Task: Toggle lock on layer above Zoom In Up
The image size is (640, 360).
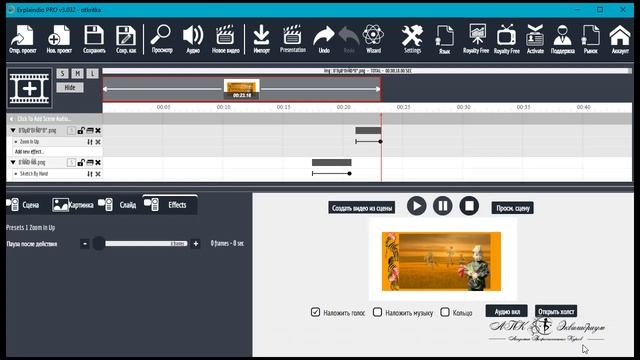Action: [x=81, y=131]
